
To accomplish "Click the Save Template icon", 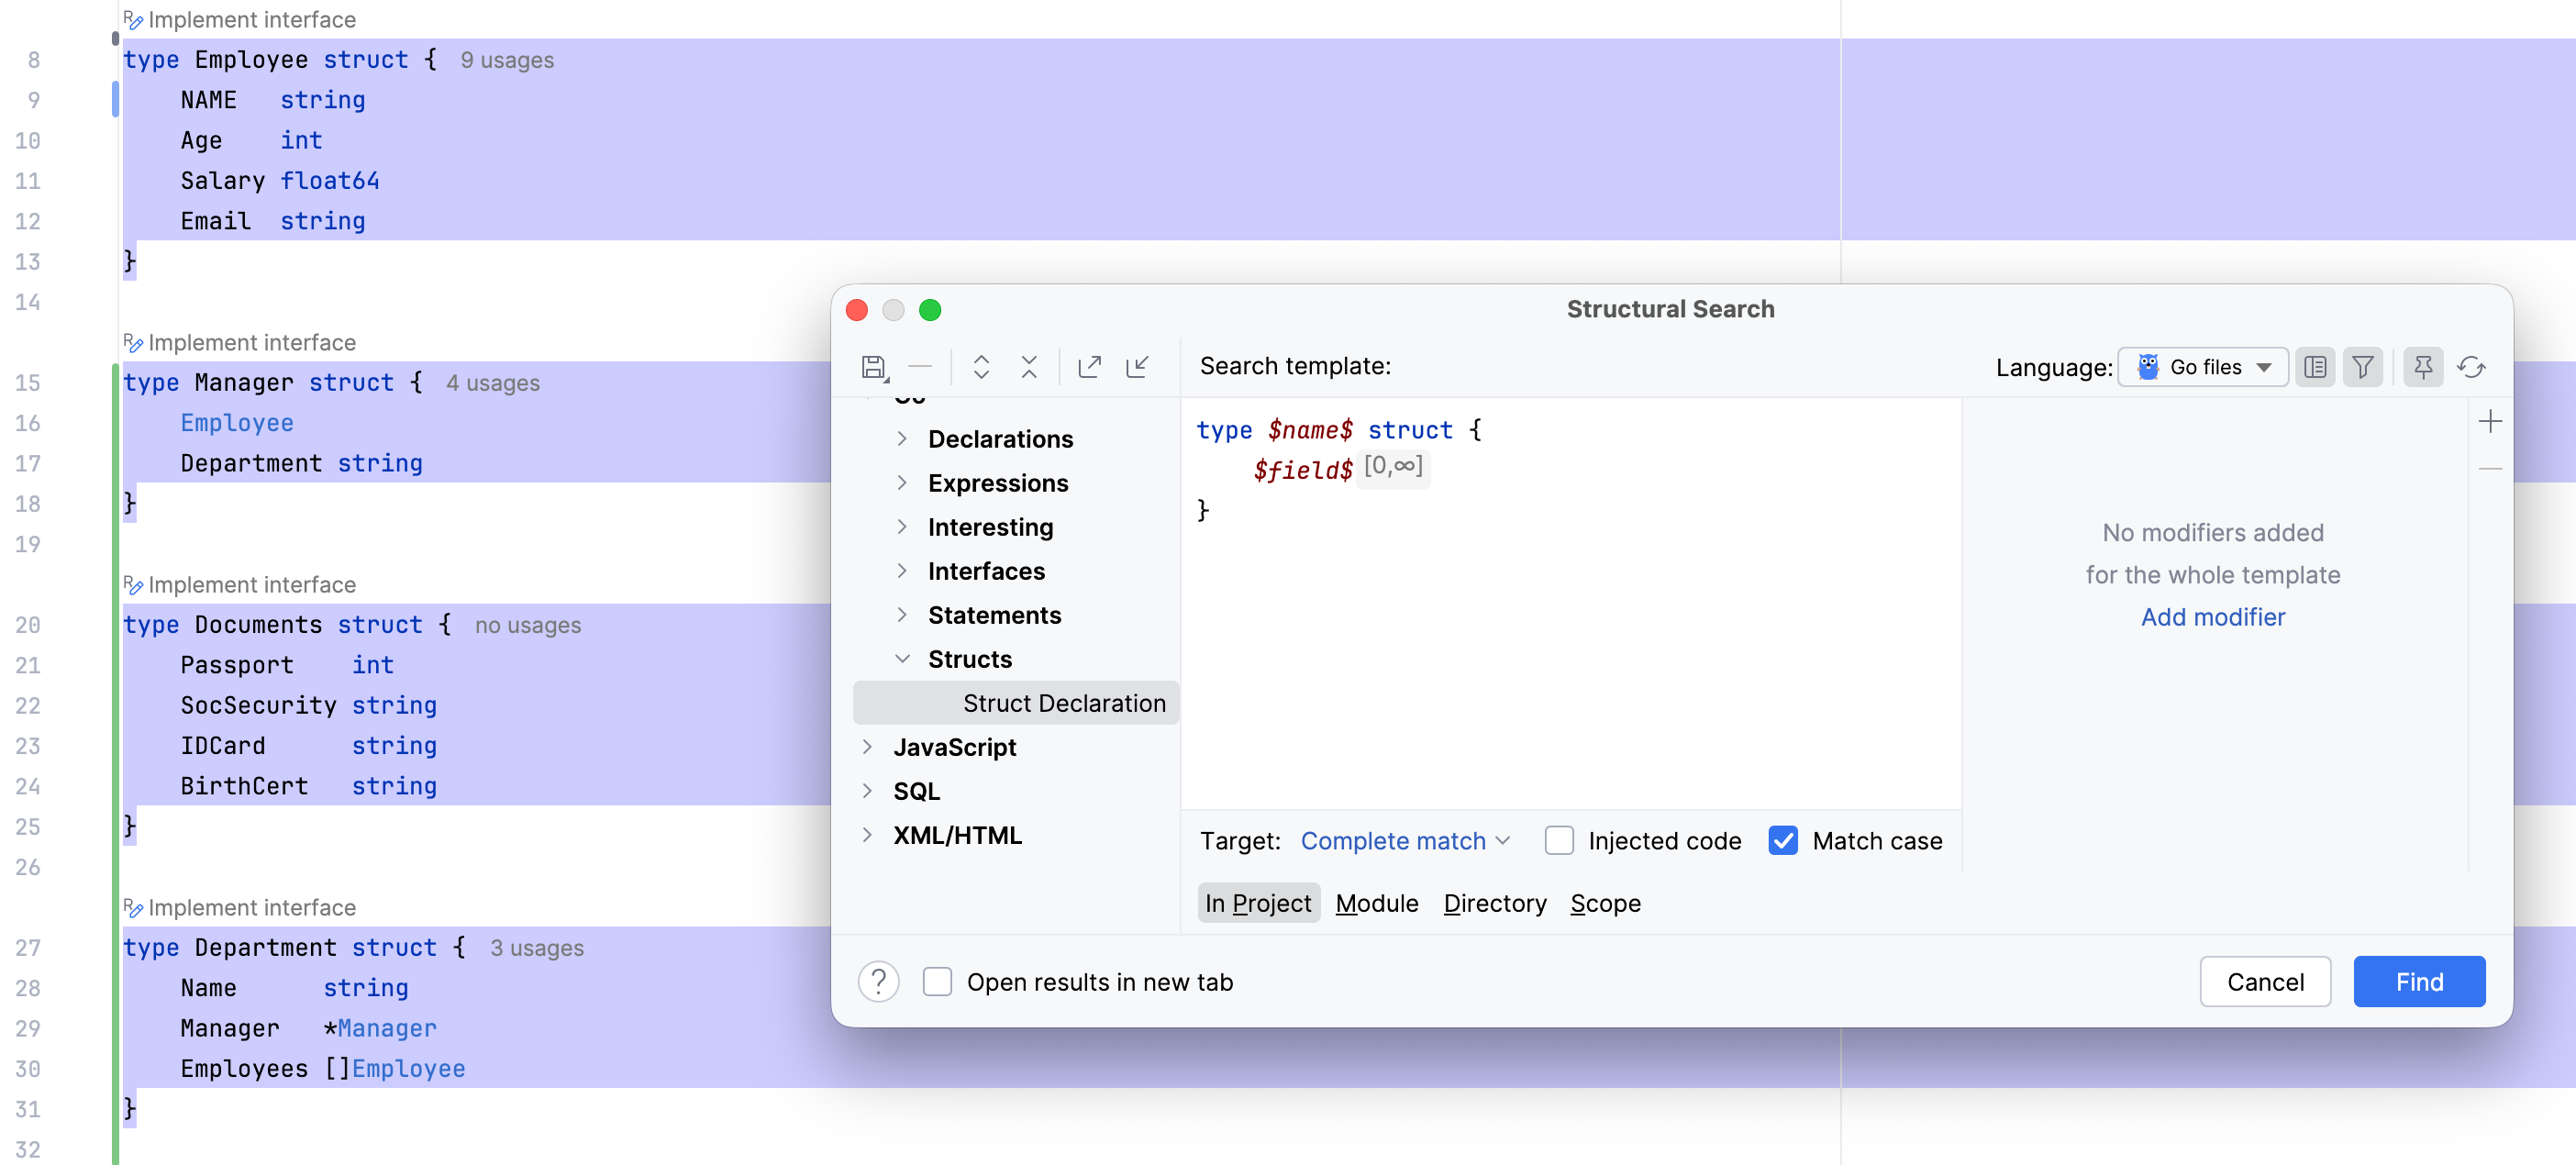I will 873,367.
